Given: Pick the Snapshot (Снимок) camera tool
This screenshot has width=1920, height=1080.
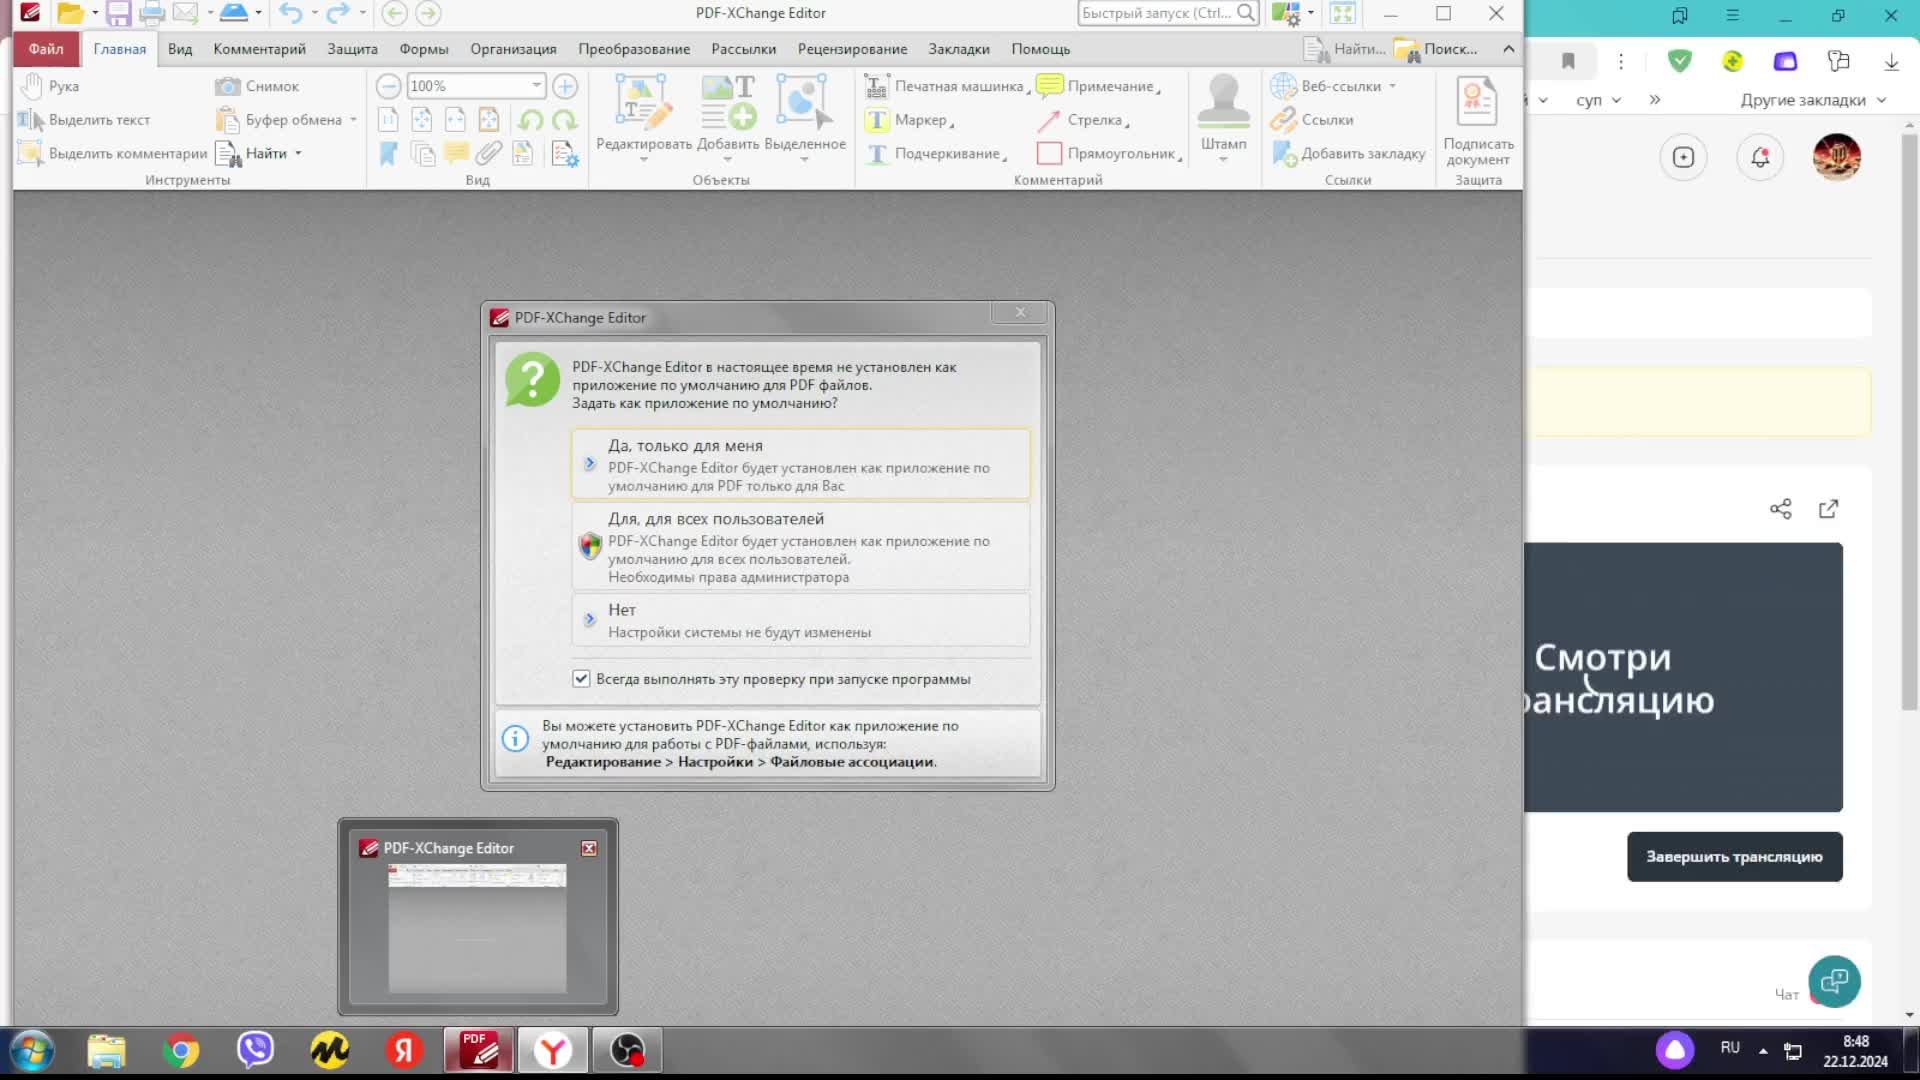Looking at the screenshot, I should click(258, 86).
